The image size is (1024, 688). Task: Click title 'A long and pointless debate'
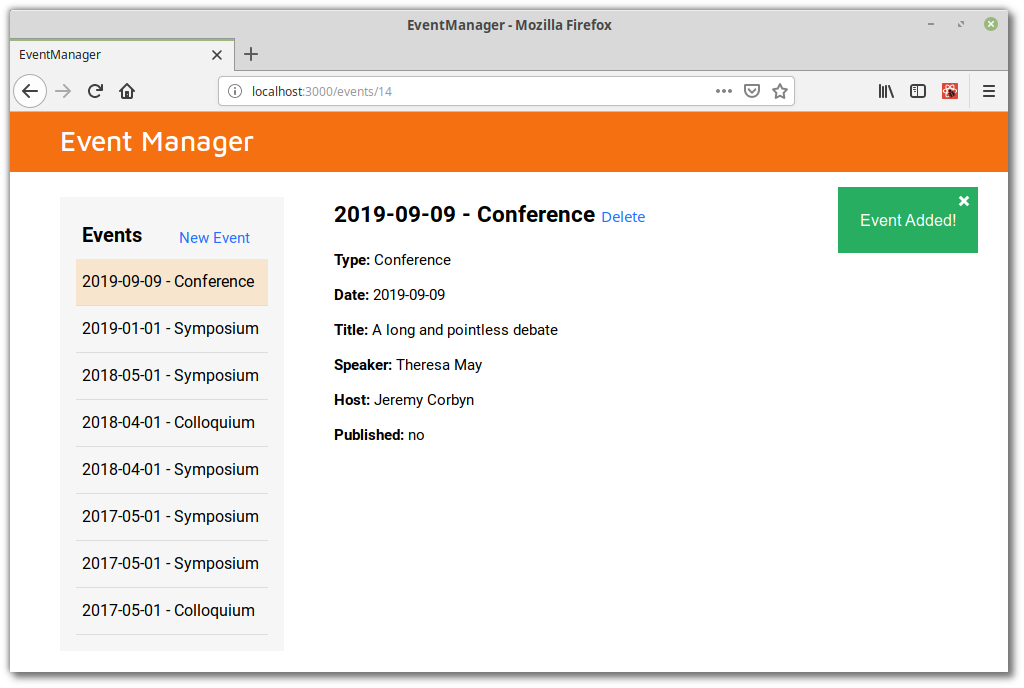click(x=465, y=330)
